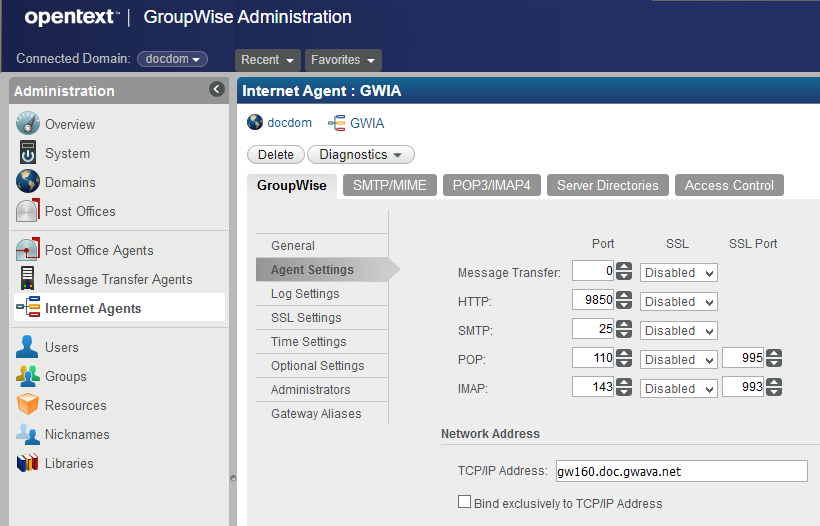Screen dimensions: 820x526
Task: Click the Resources box icon
Action: pyautogui.click(x=28, y=405)
